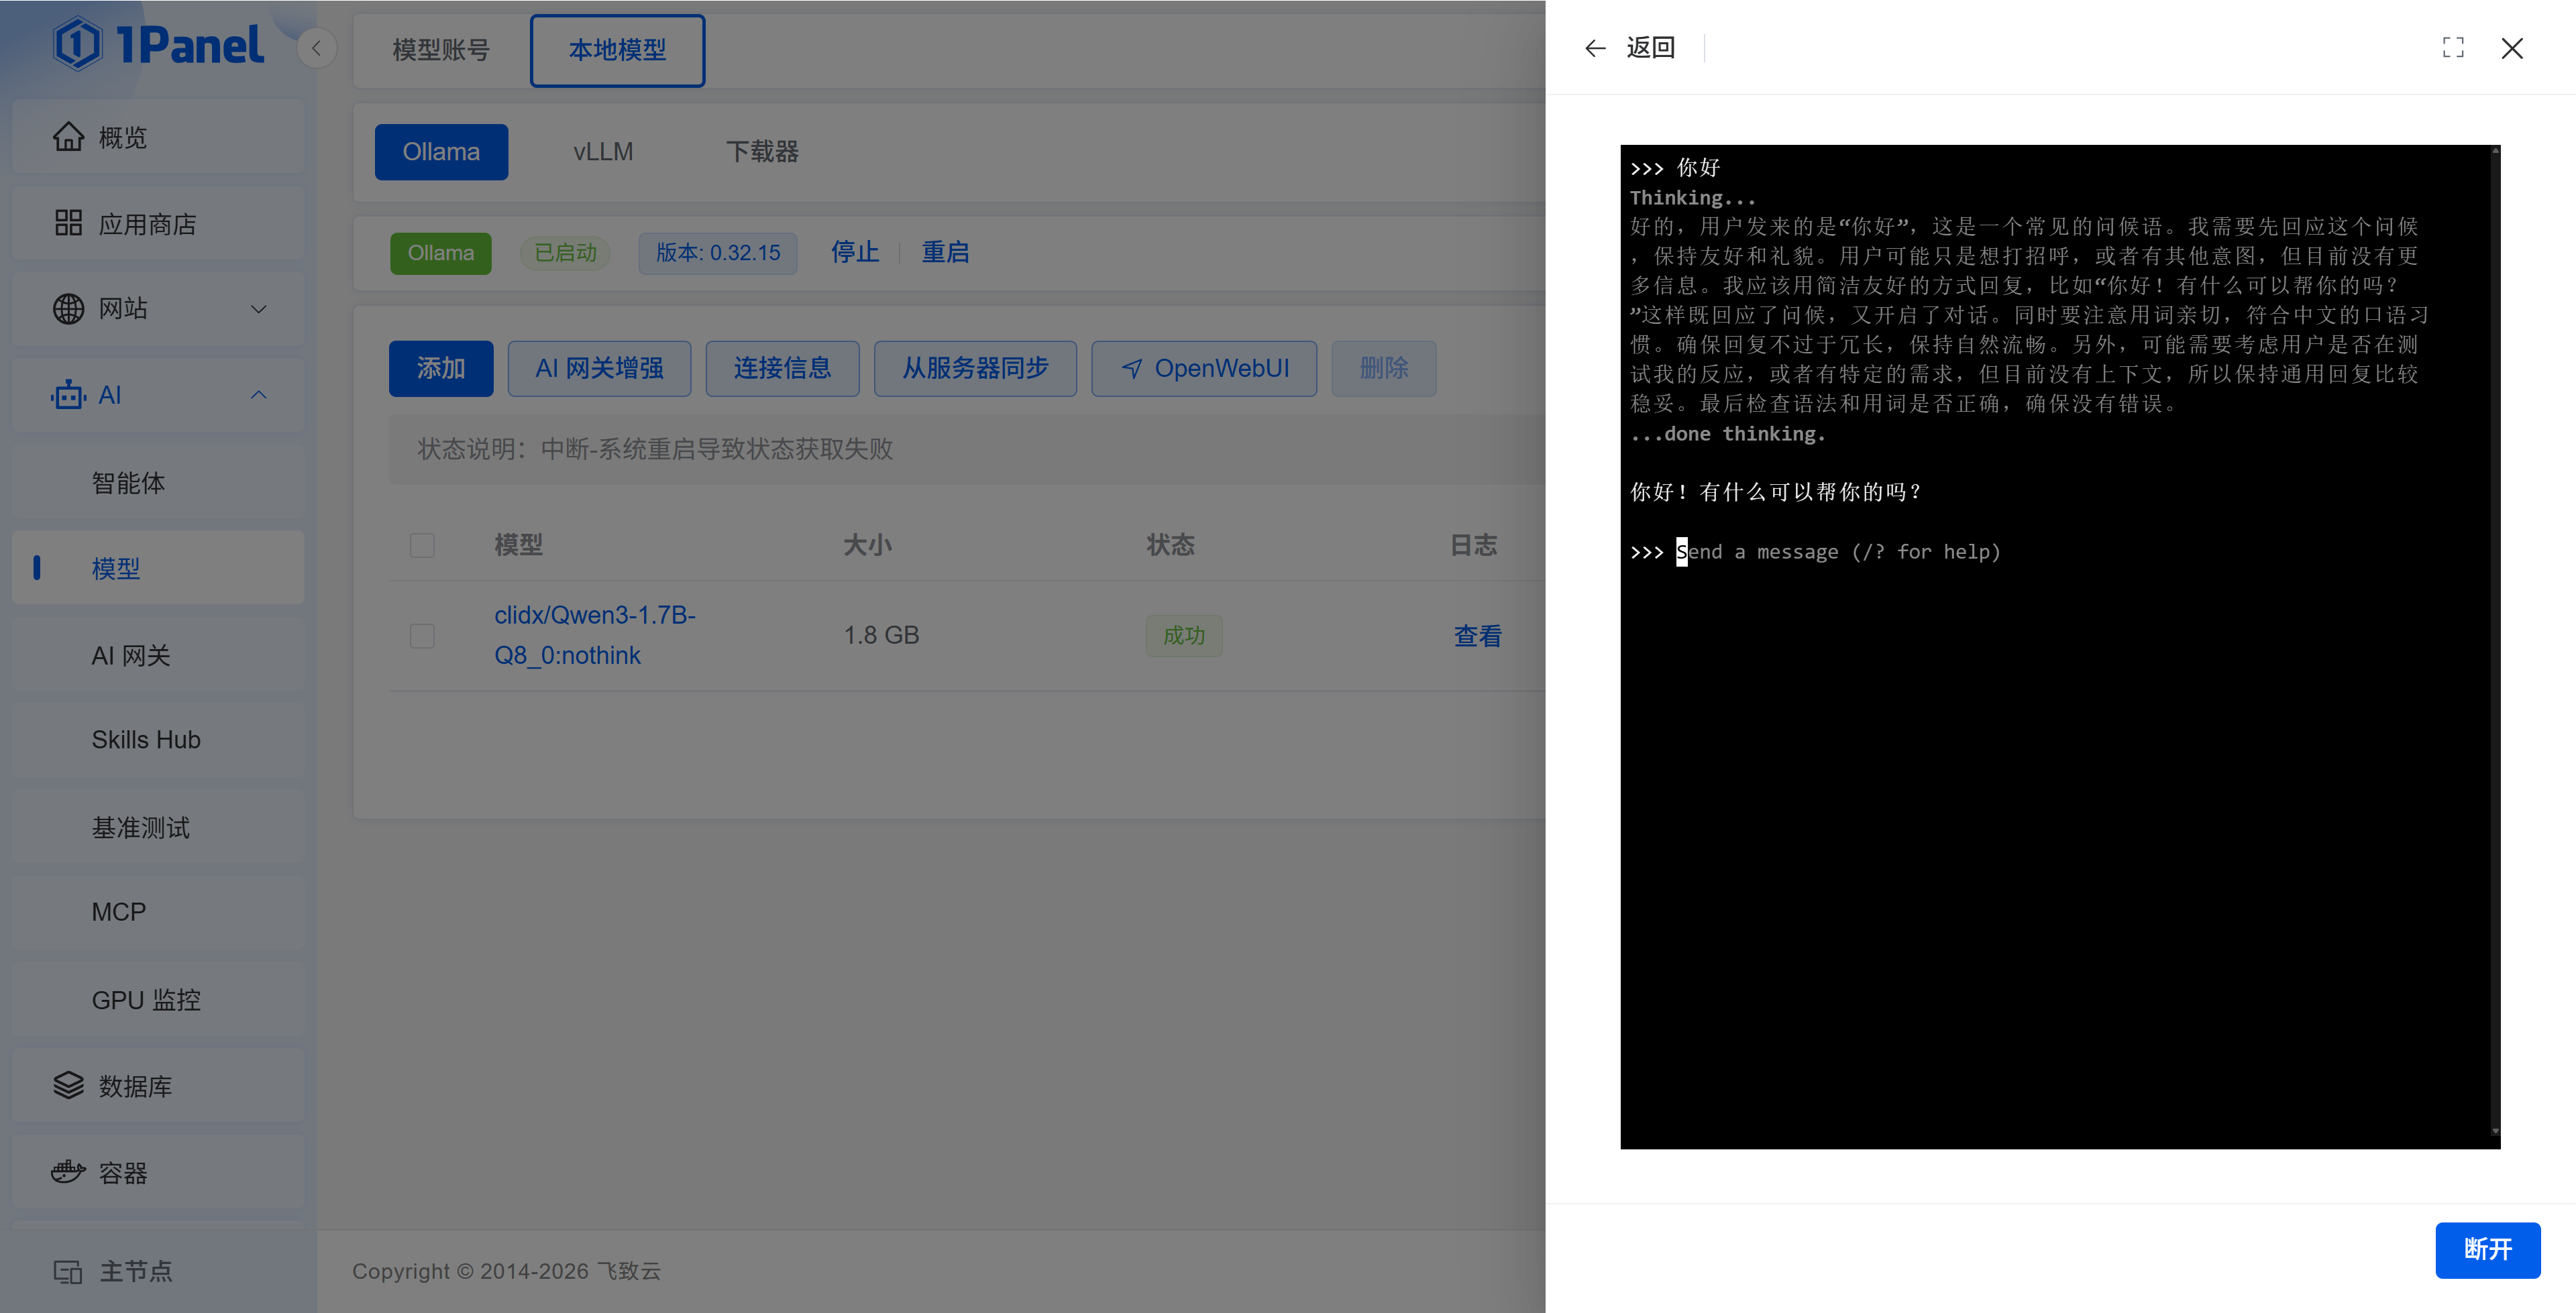Switch to the 模型账号 tab
2576x1313 pixels.
tap(441, 50)
